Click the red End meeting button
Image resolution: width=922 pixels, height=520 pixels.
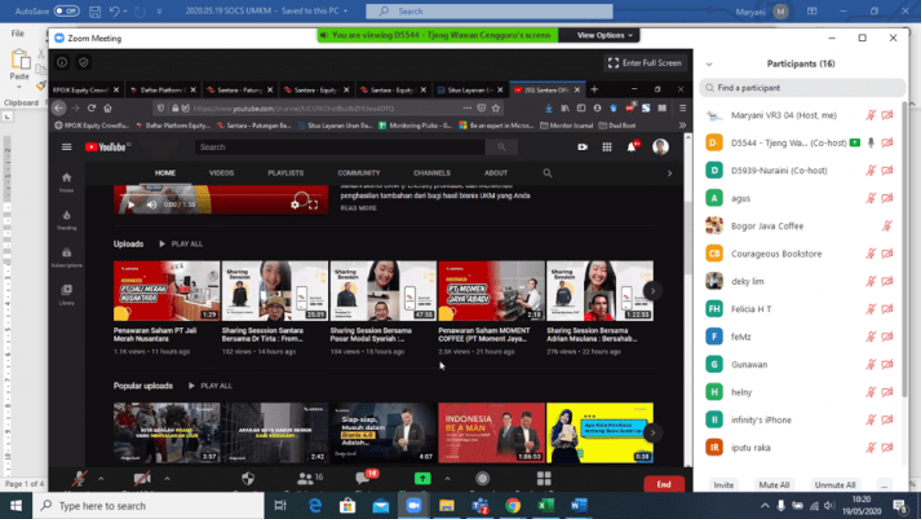click(664, 484)
